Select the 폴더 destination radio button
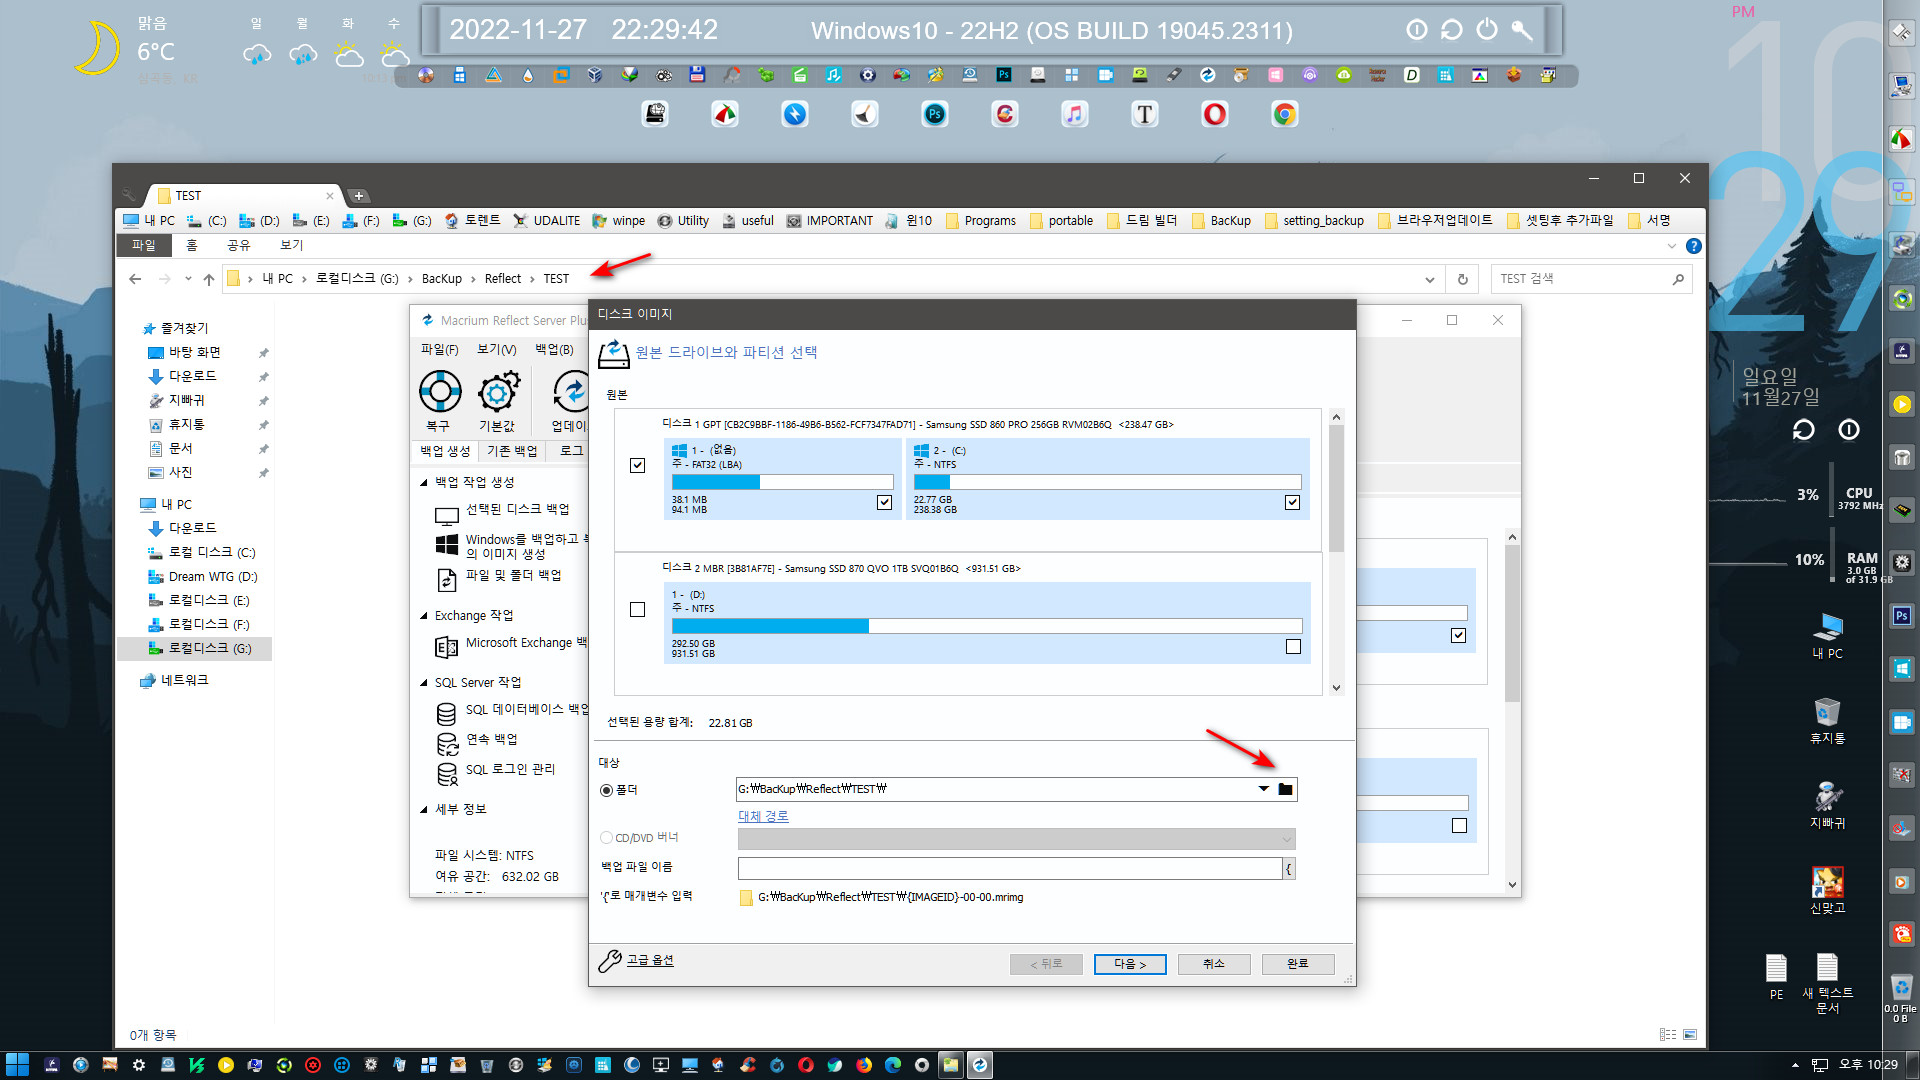Image resolution: width=1920 pixels, height=1080 pixels. coord(606,790)
